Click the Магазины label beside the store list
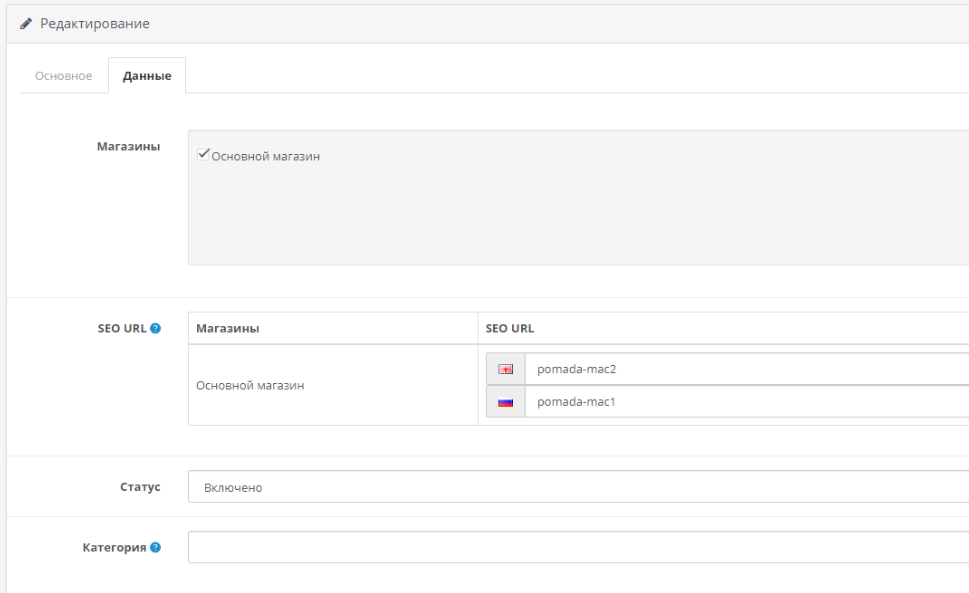The height and width of the screenshot is (593, 969). [x=128, y=147]
